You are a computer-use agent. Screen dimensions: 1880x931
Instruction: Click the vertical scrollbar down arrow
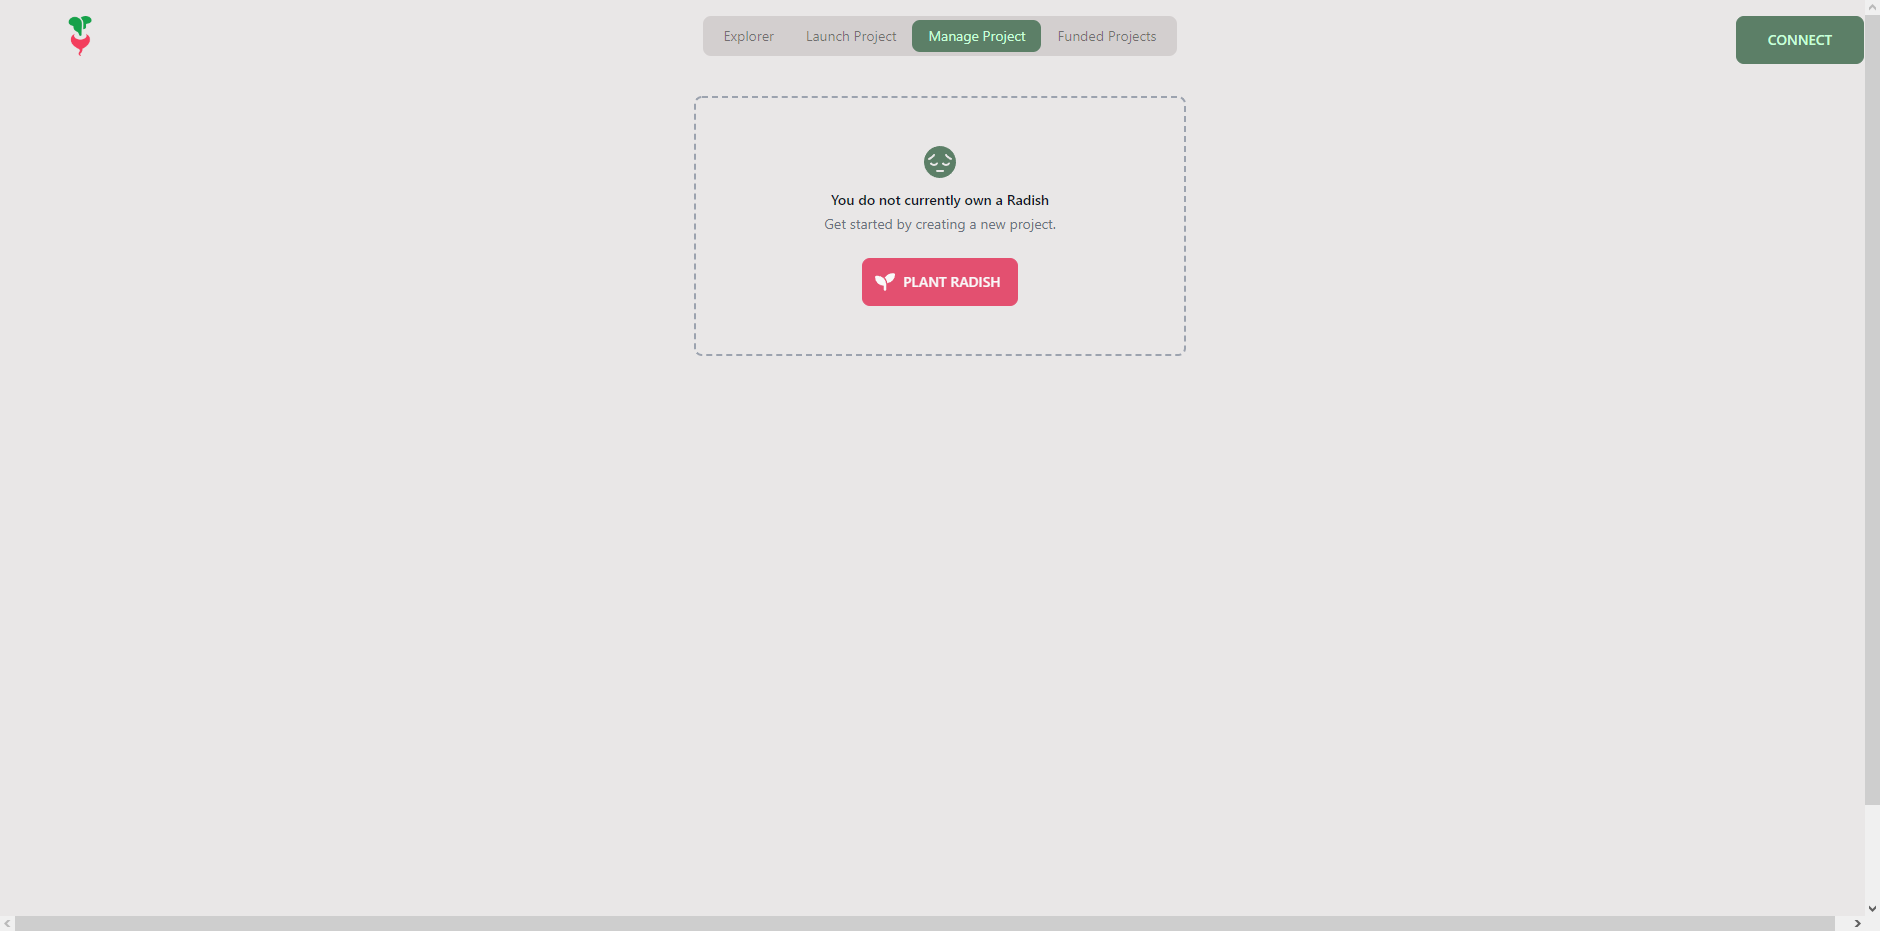pos(1872,908)
